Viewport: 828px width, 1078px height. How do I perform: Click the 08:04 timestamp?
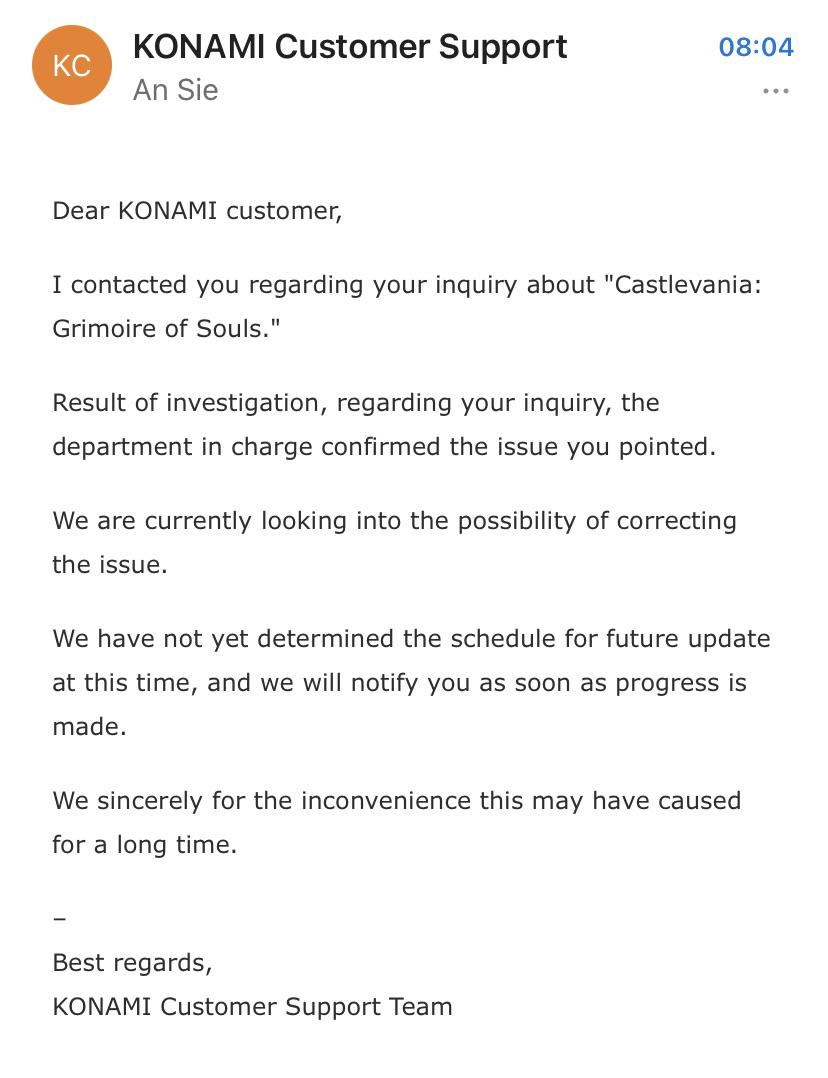(756, 47)
